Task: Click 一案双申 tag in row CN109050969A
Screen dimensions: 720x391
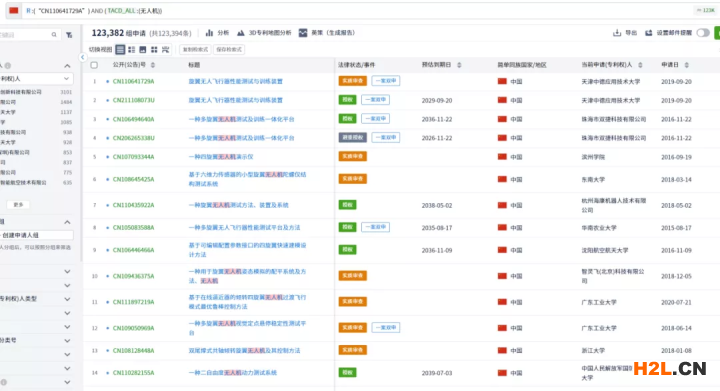Action: coord(386,327)
